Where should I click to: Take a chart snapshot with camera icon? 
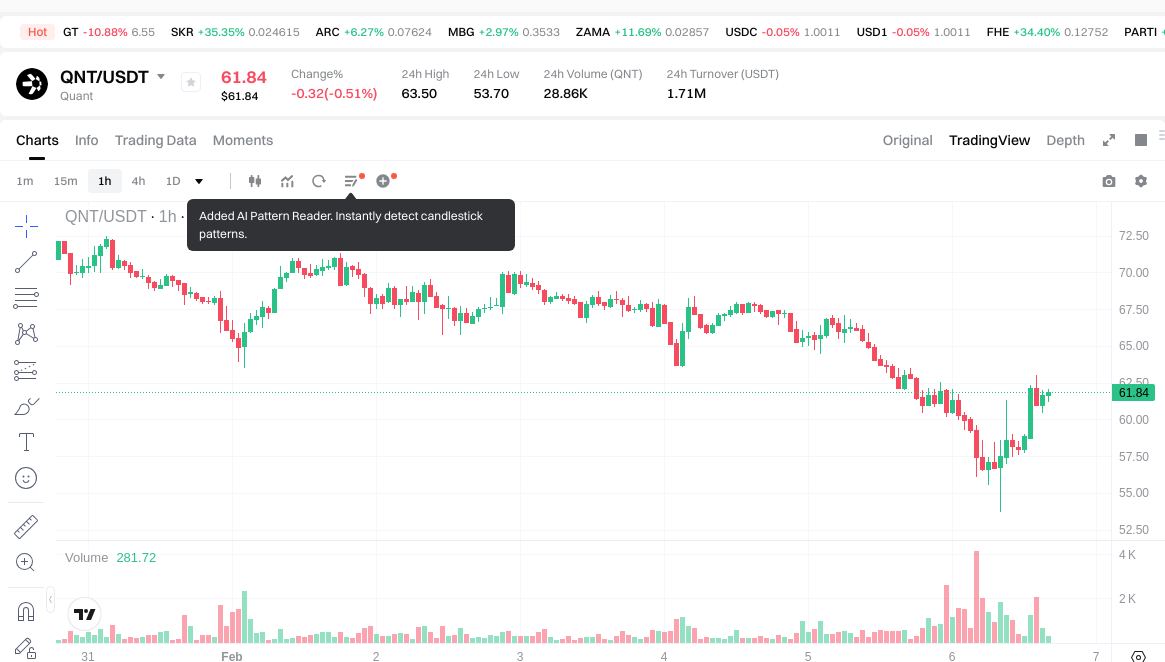[x=1108, y=181]
